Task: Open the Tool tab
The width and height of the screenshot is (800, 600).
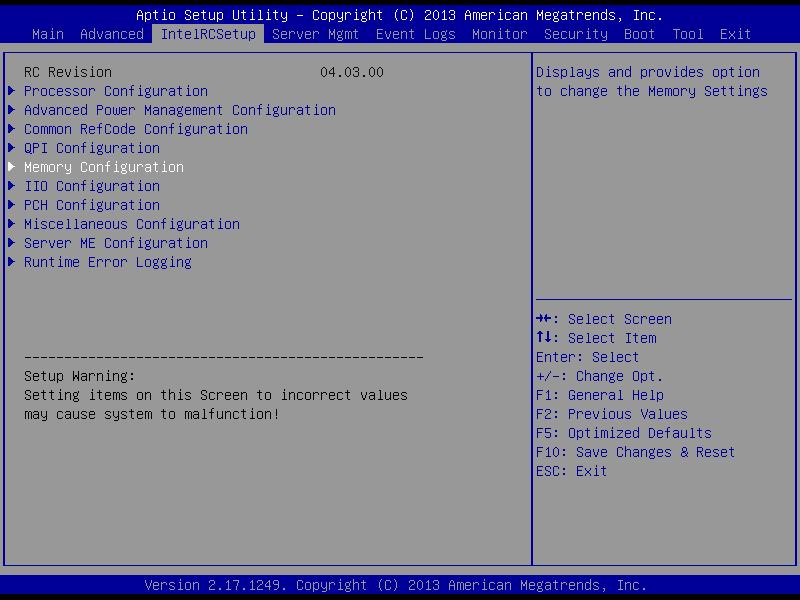Action: pos(688,34)
